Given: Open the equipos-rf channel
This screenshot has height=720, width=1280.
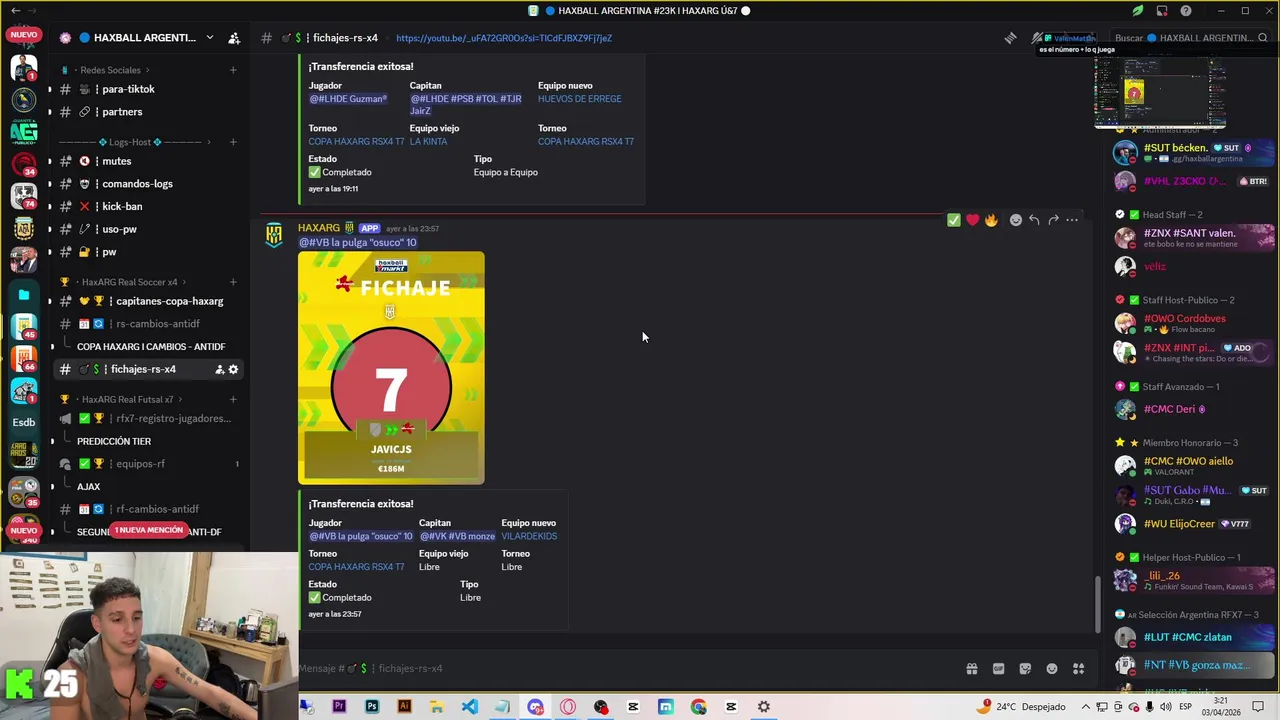Looking at the screenshot, I should [x=140, y=464].
